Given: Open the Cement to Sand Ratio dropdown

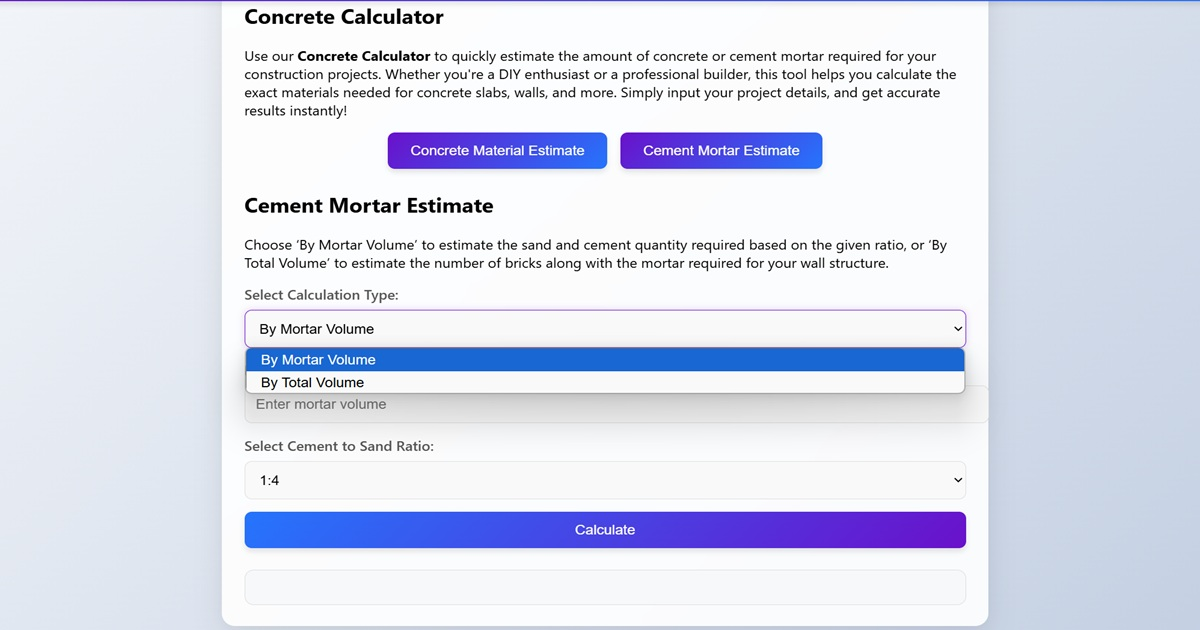Looking at the screenshot, I should tap(605, 480).
